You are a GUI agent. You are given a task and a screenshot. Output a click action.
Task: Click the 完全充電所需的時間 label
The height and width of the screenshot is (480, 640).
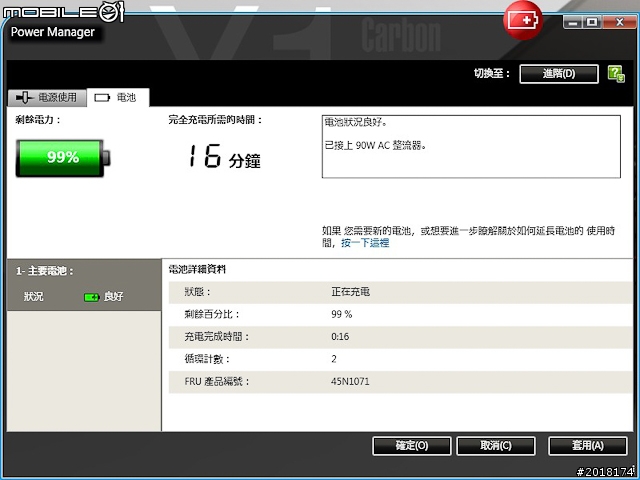pos(215,120)
